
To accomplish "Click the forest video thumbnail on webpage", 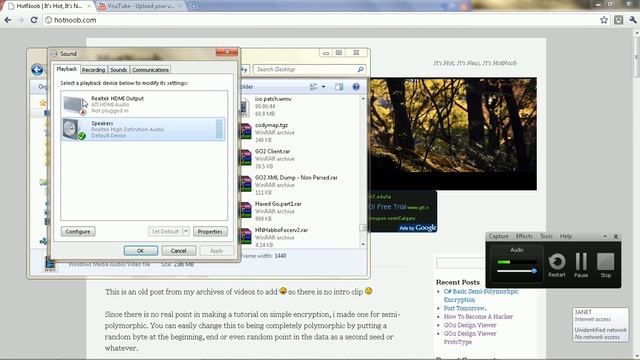I will coord(452,134).
